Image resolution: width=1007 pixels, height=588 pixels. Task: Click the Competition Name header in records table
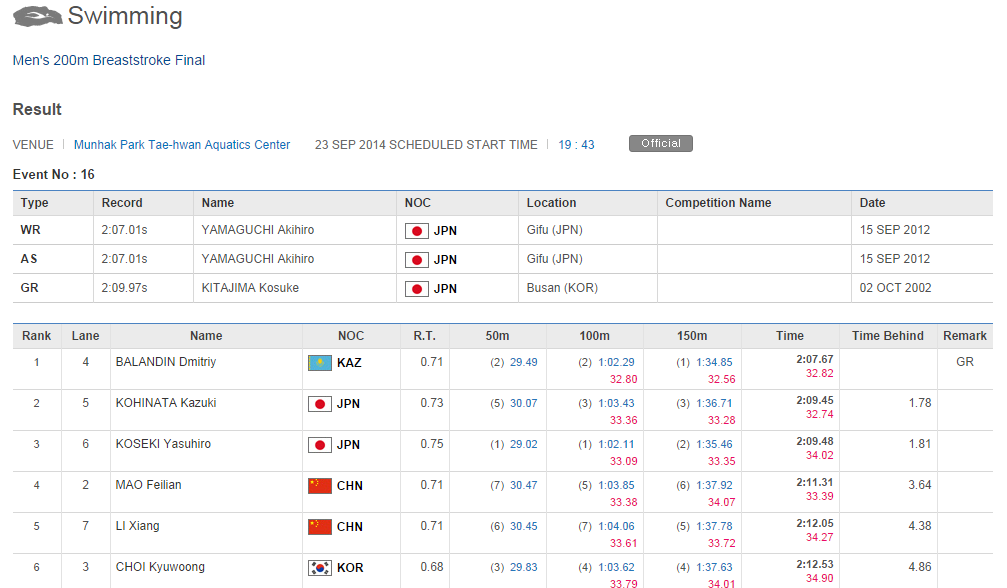click(x=718, y=203)
